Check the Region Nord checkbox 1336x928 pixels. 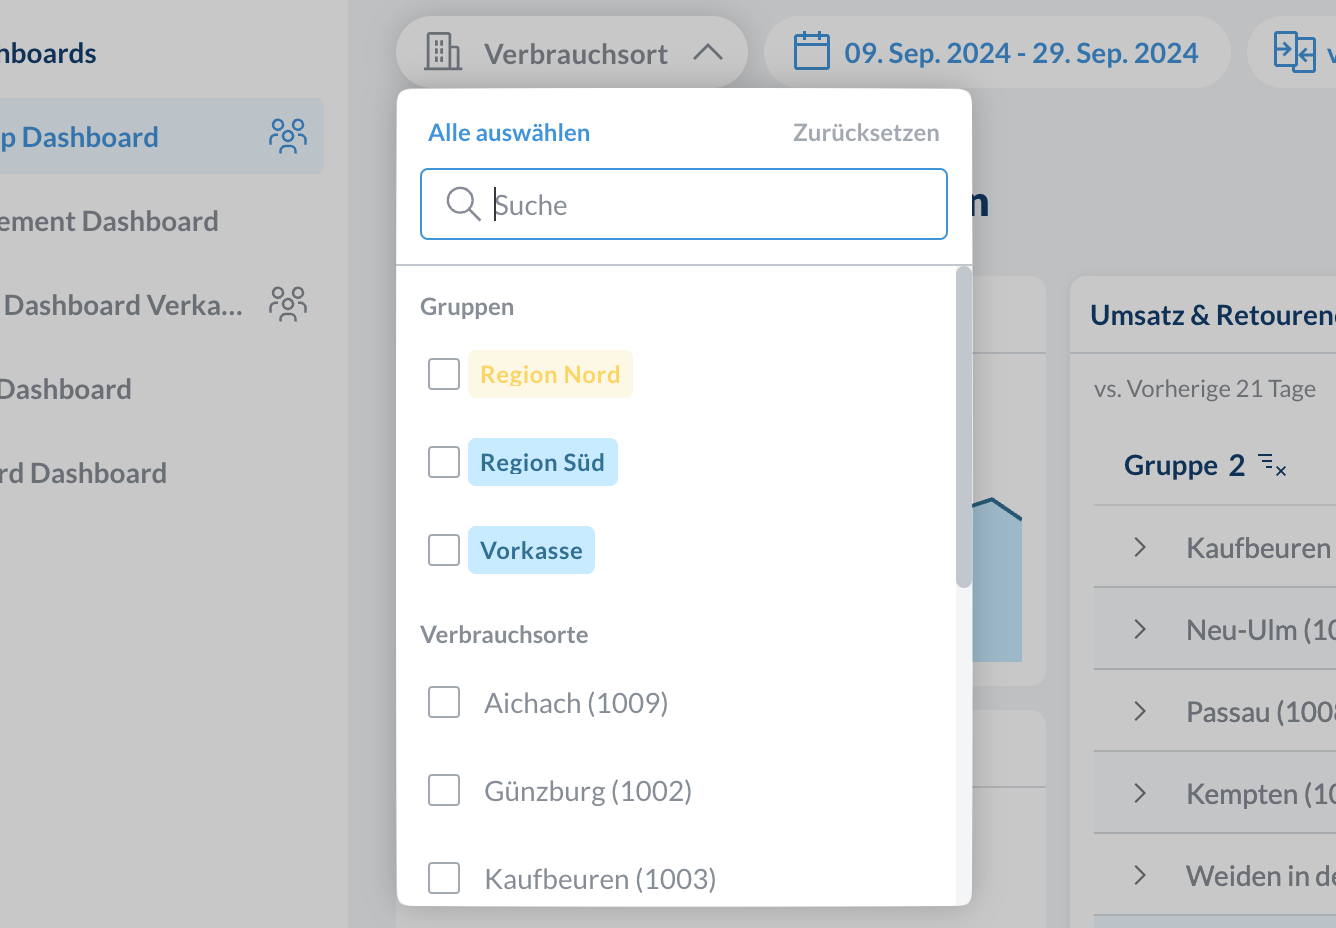pos(444,374)
